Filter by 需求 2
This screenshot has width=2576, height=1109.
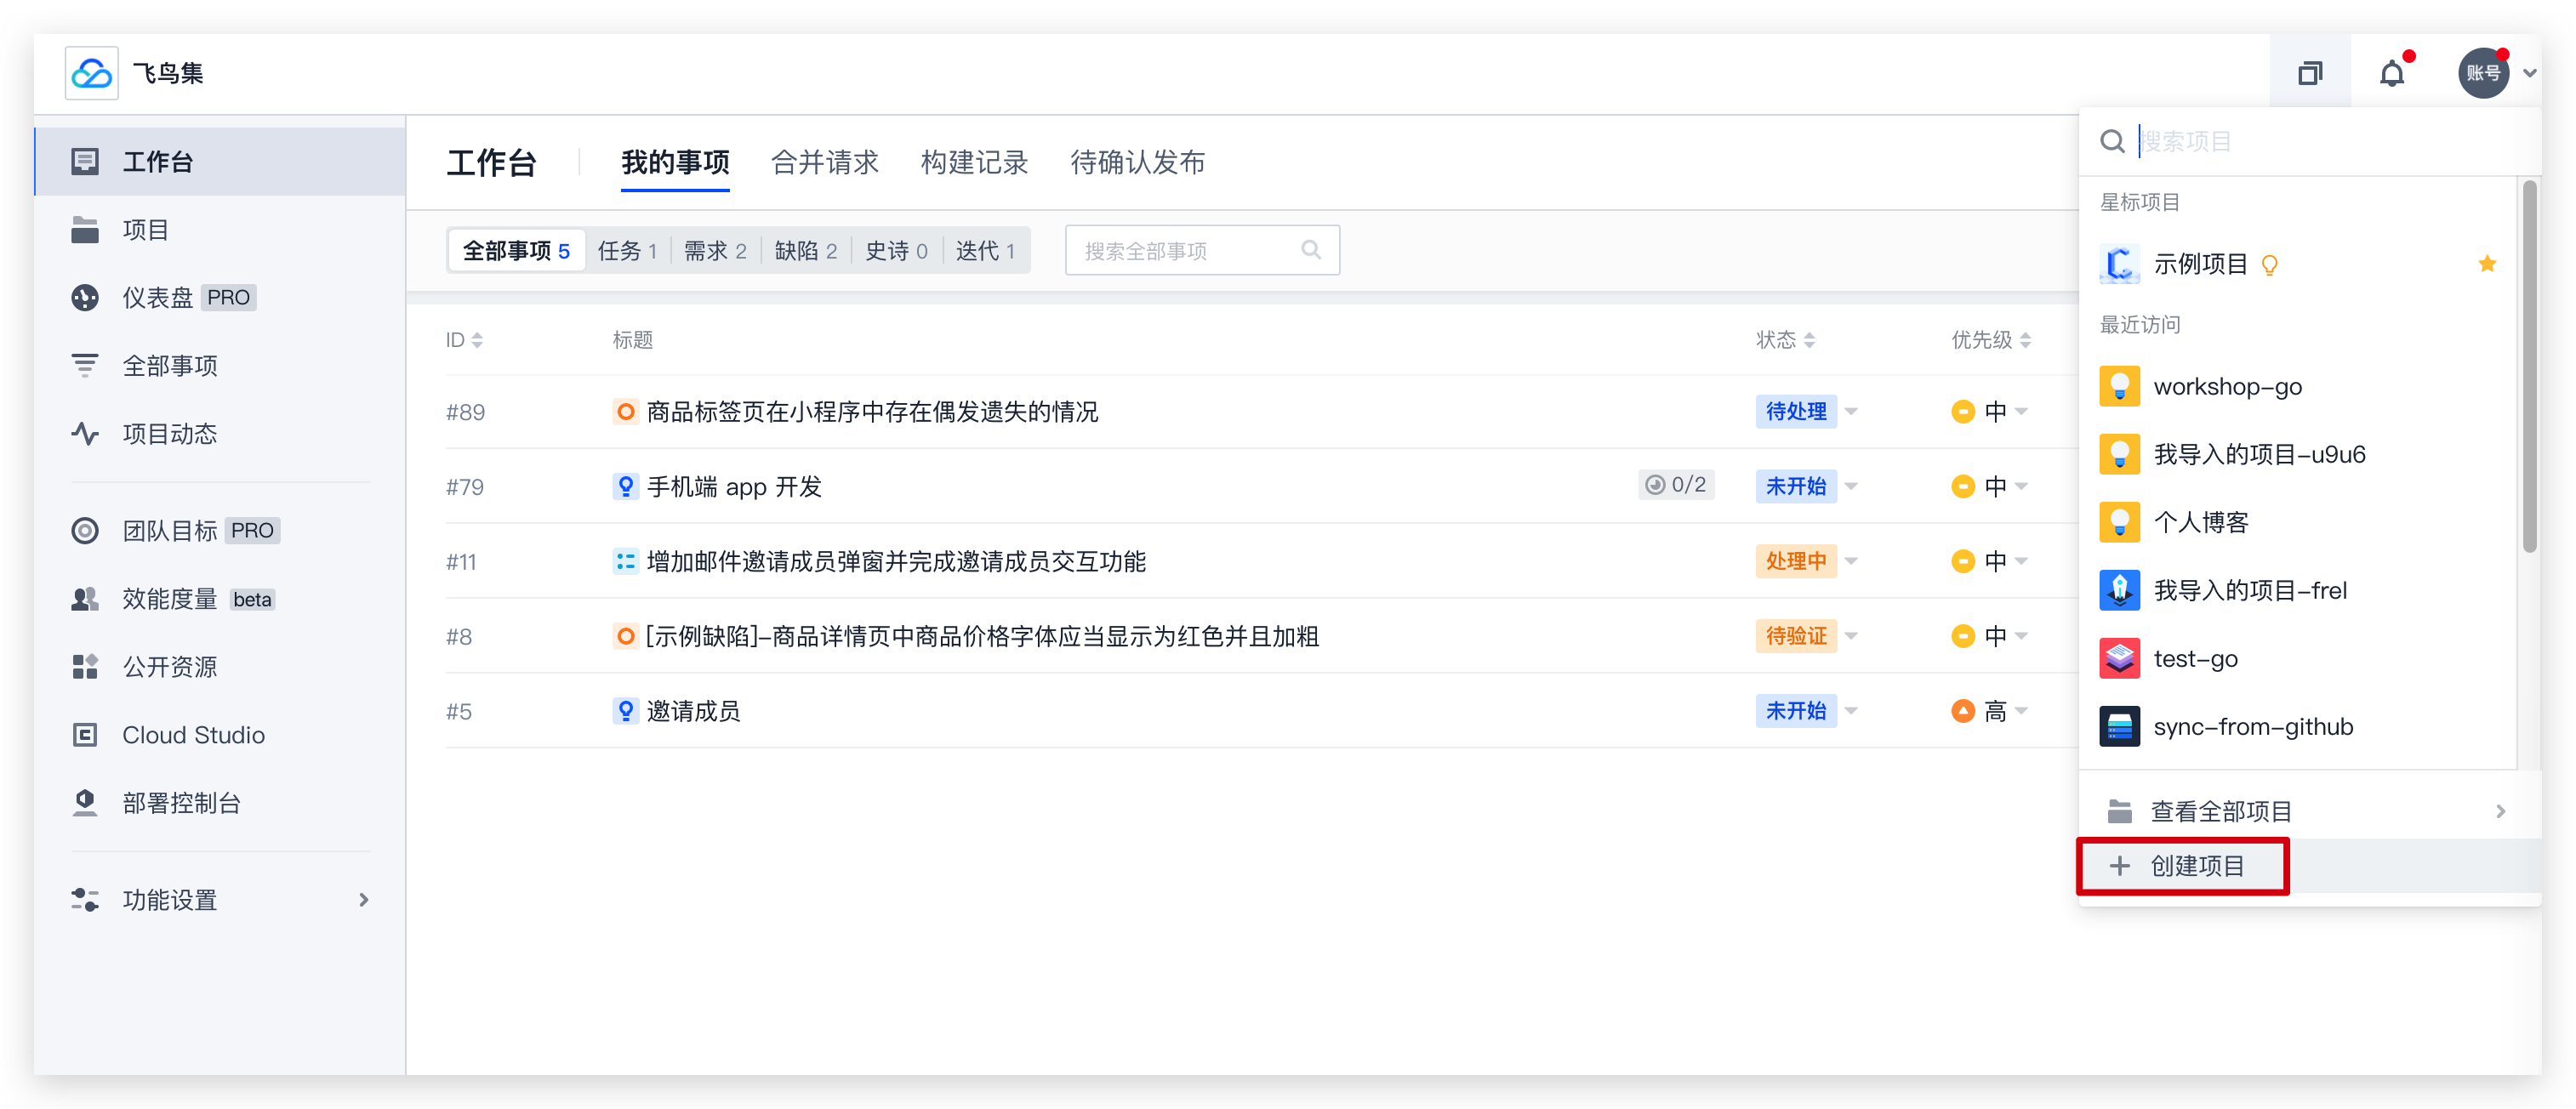point(715,250)
